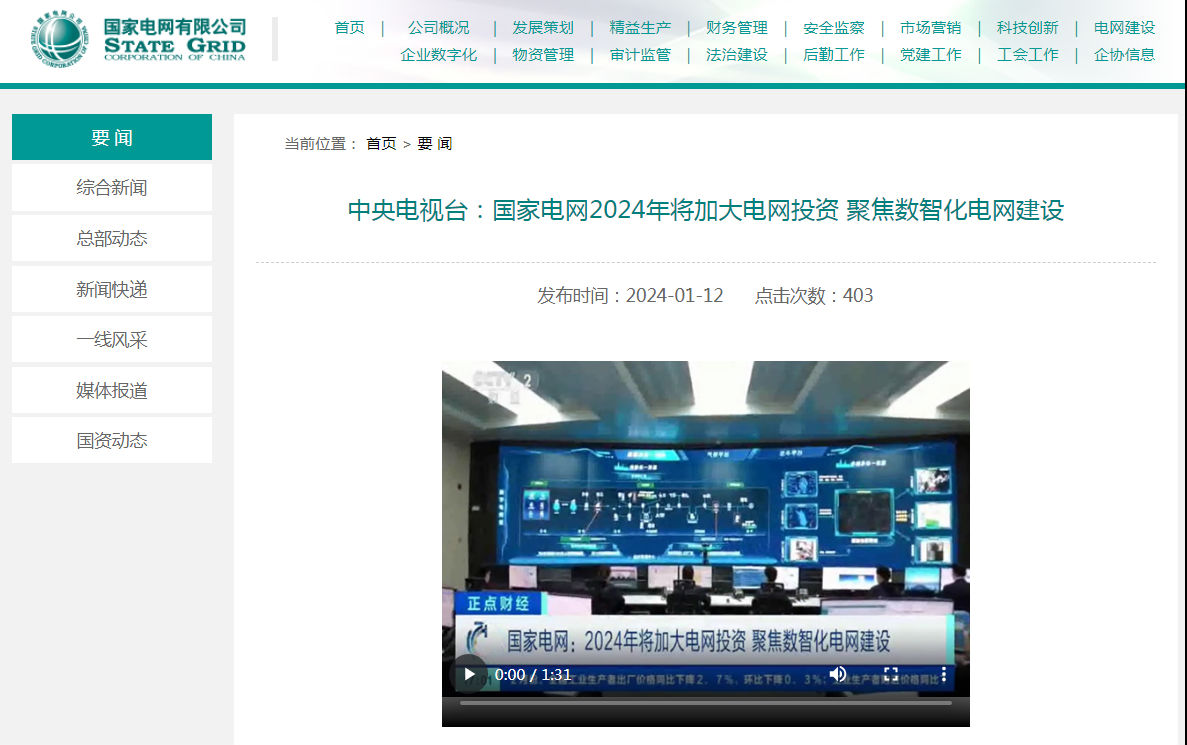Screen dimensions: 1187x745
Task: Click the 国家电网有限公司 State Grid title text
Action: click(x=175, y=39)
